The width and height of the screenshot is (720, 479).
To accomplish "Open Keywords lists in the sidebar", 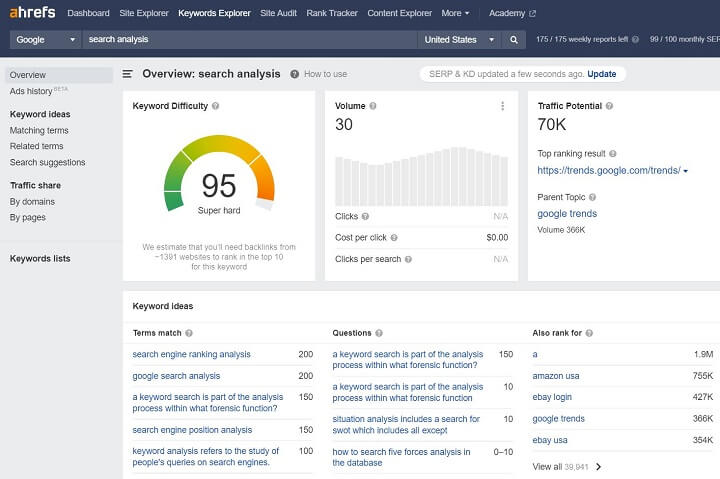I will click(x=40, y=259).
